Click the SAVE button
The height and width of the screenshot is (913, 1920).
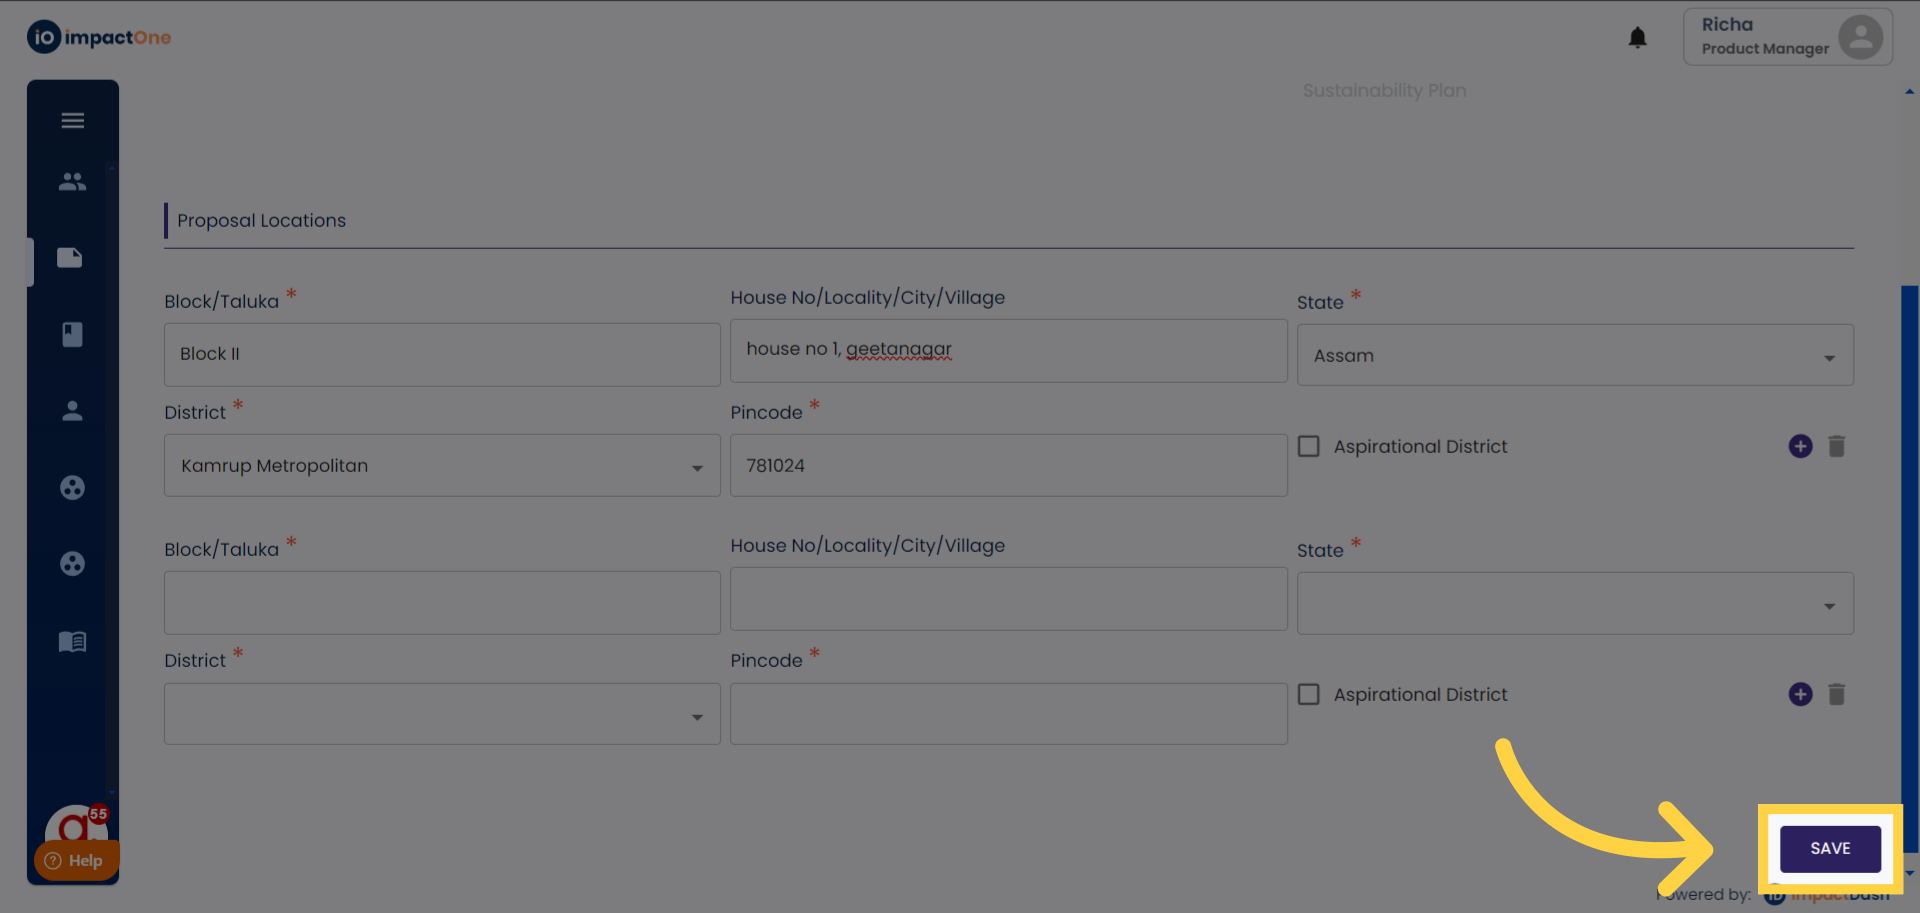click(x=1830, y=848)
